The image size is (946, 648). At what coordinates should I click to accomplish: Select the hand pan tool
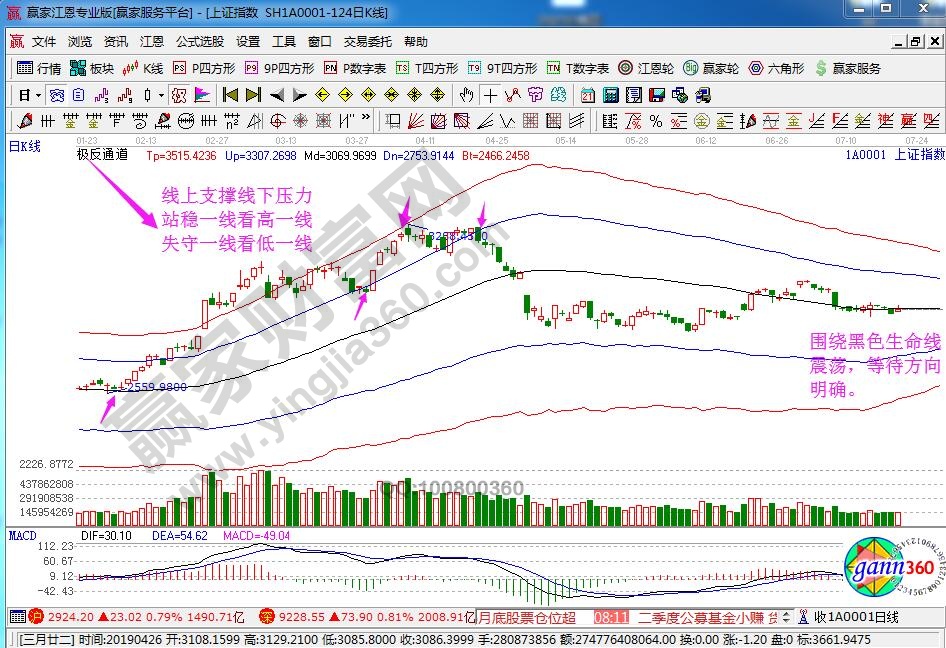click(466, 95)
